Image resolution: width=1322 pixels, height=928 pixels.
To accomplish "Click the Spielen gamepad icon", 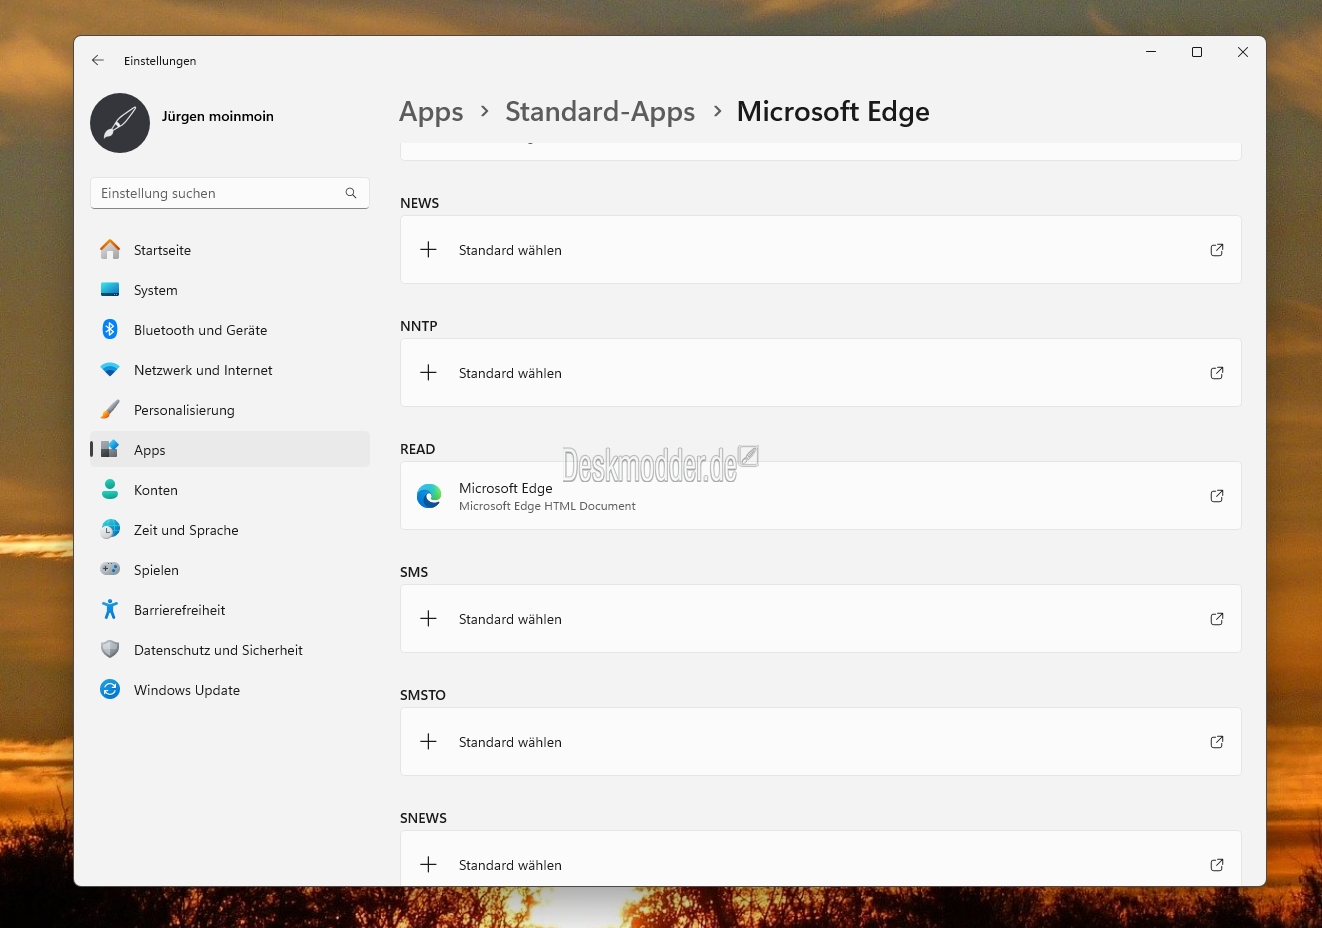I will coord(110,570).
